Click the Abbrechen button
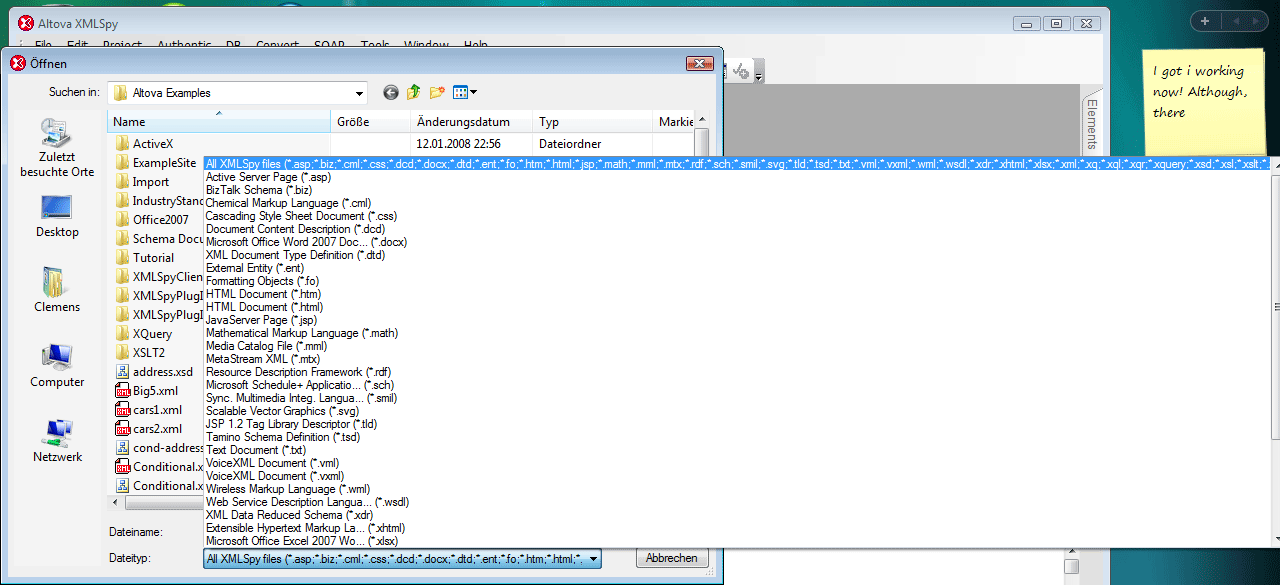The image size is (1280, 585). 671,559
